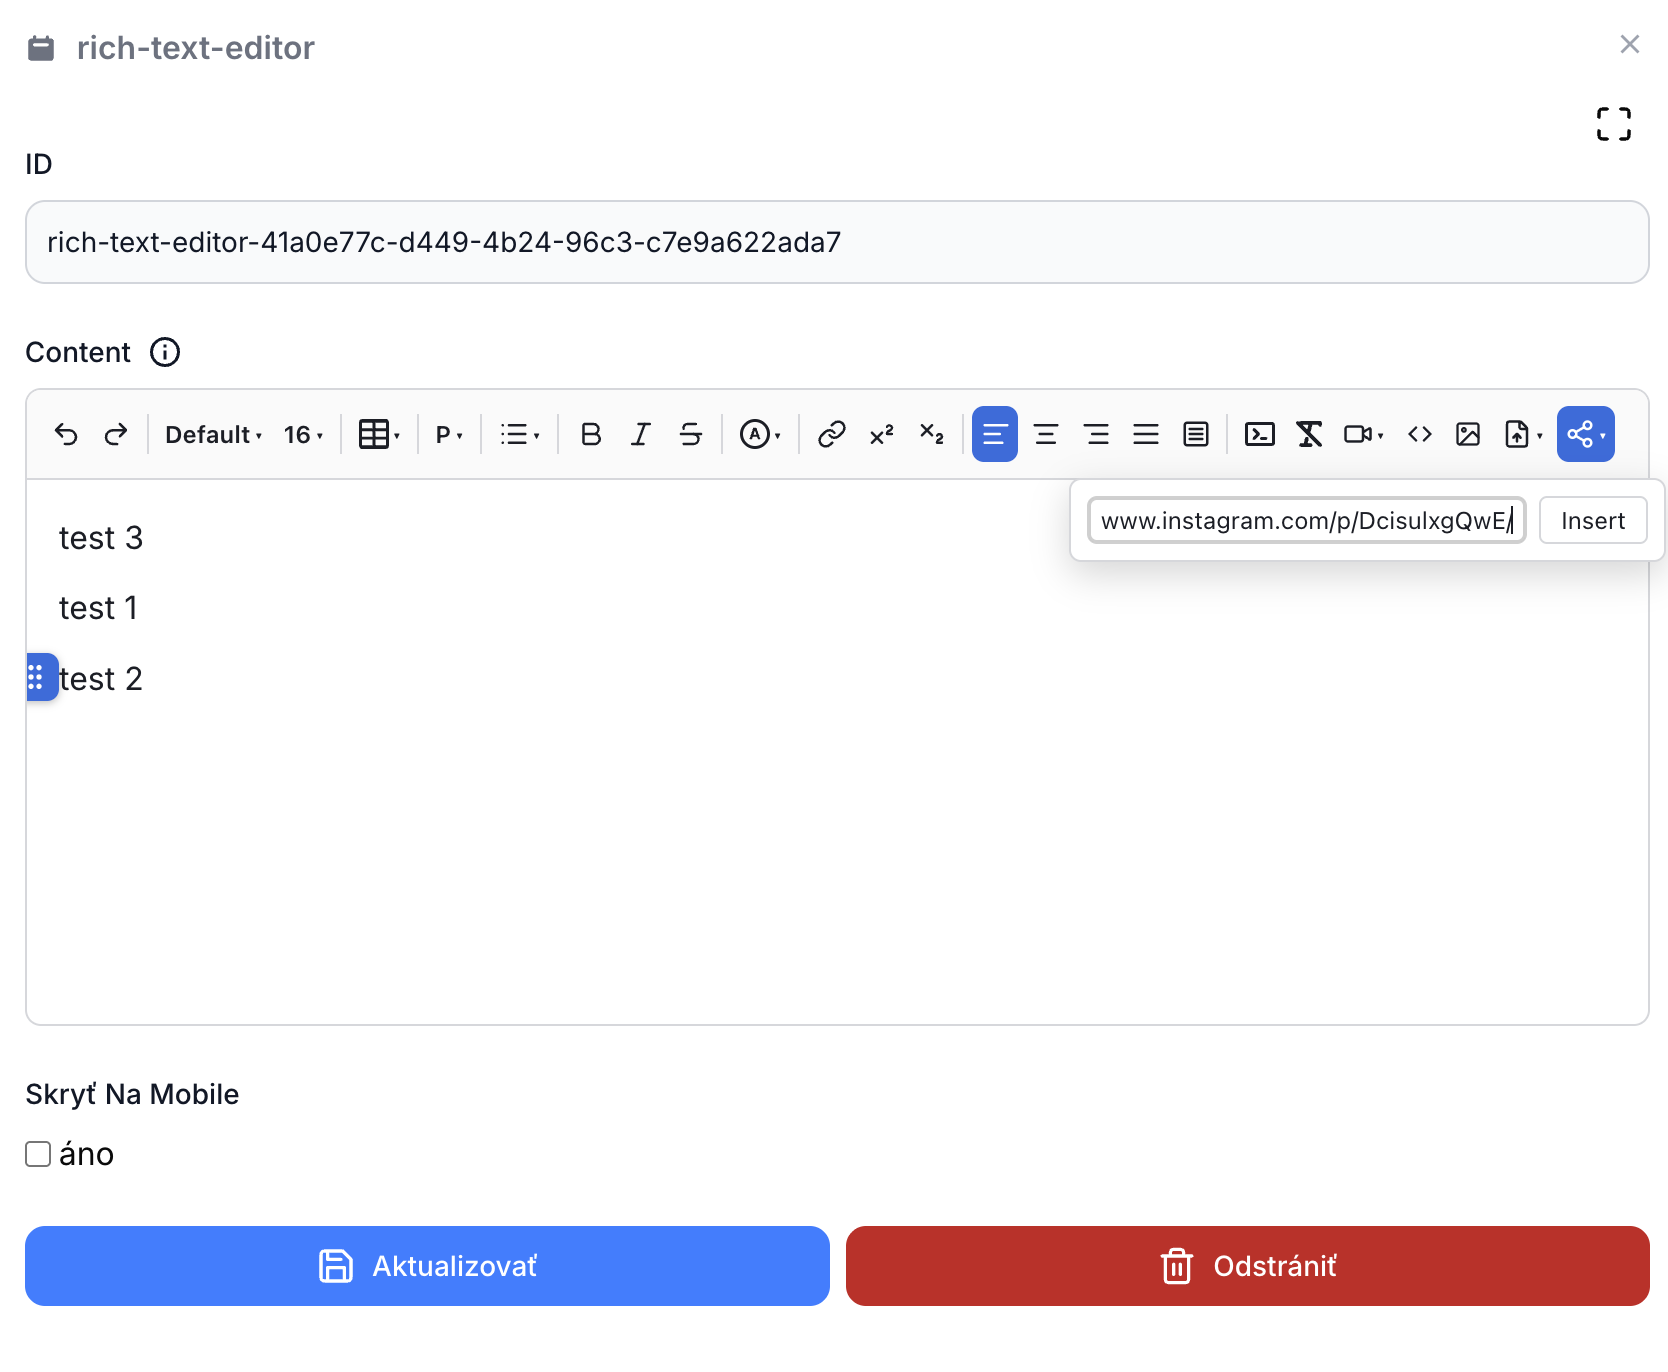Focus the Instagram URL input field

(x=1306, y=520)
